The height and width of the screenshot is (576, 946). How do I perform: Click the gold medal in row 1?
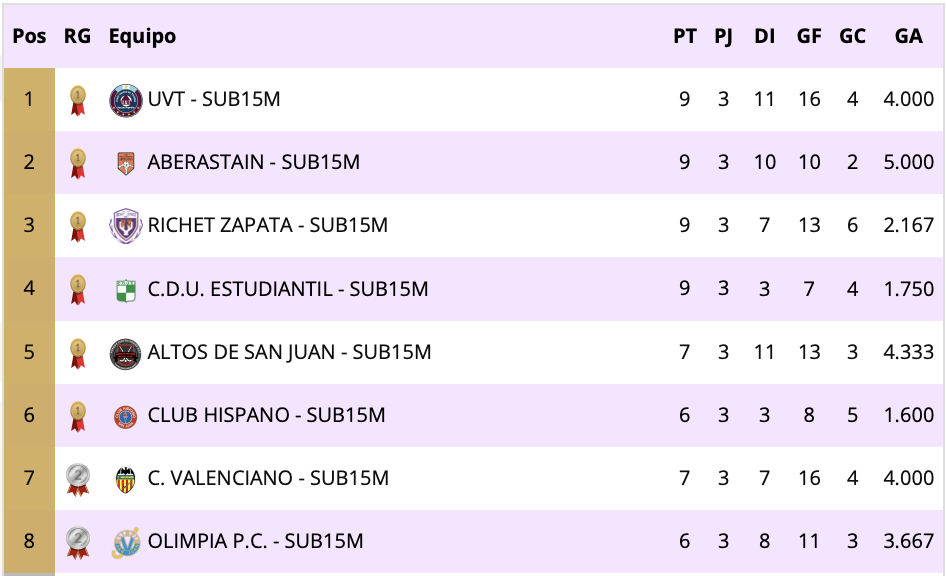point(77,99)
